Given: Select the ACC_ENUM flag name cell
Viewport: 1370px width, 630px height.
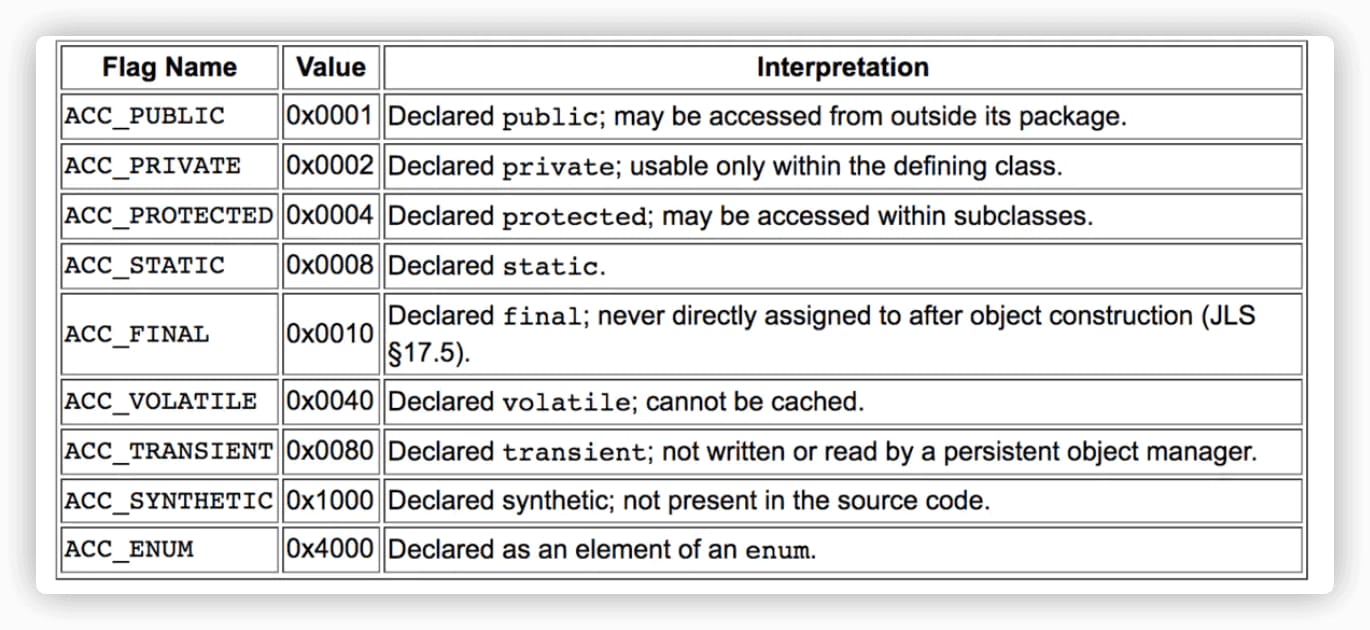Looking at the screenshot, I should (x=169, y=550).
